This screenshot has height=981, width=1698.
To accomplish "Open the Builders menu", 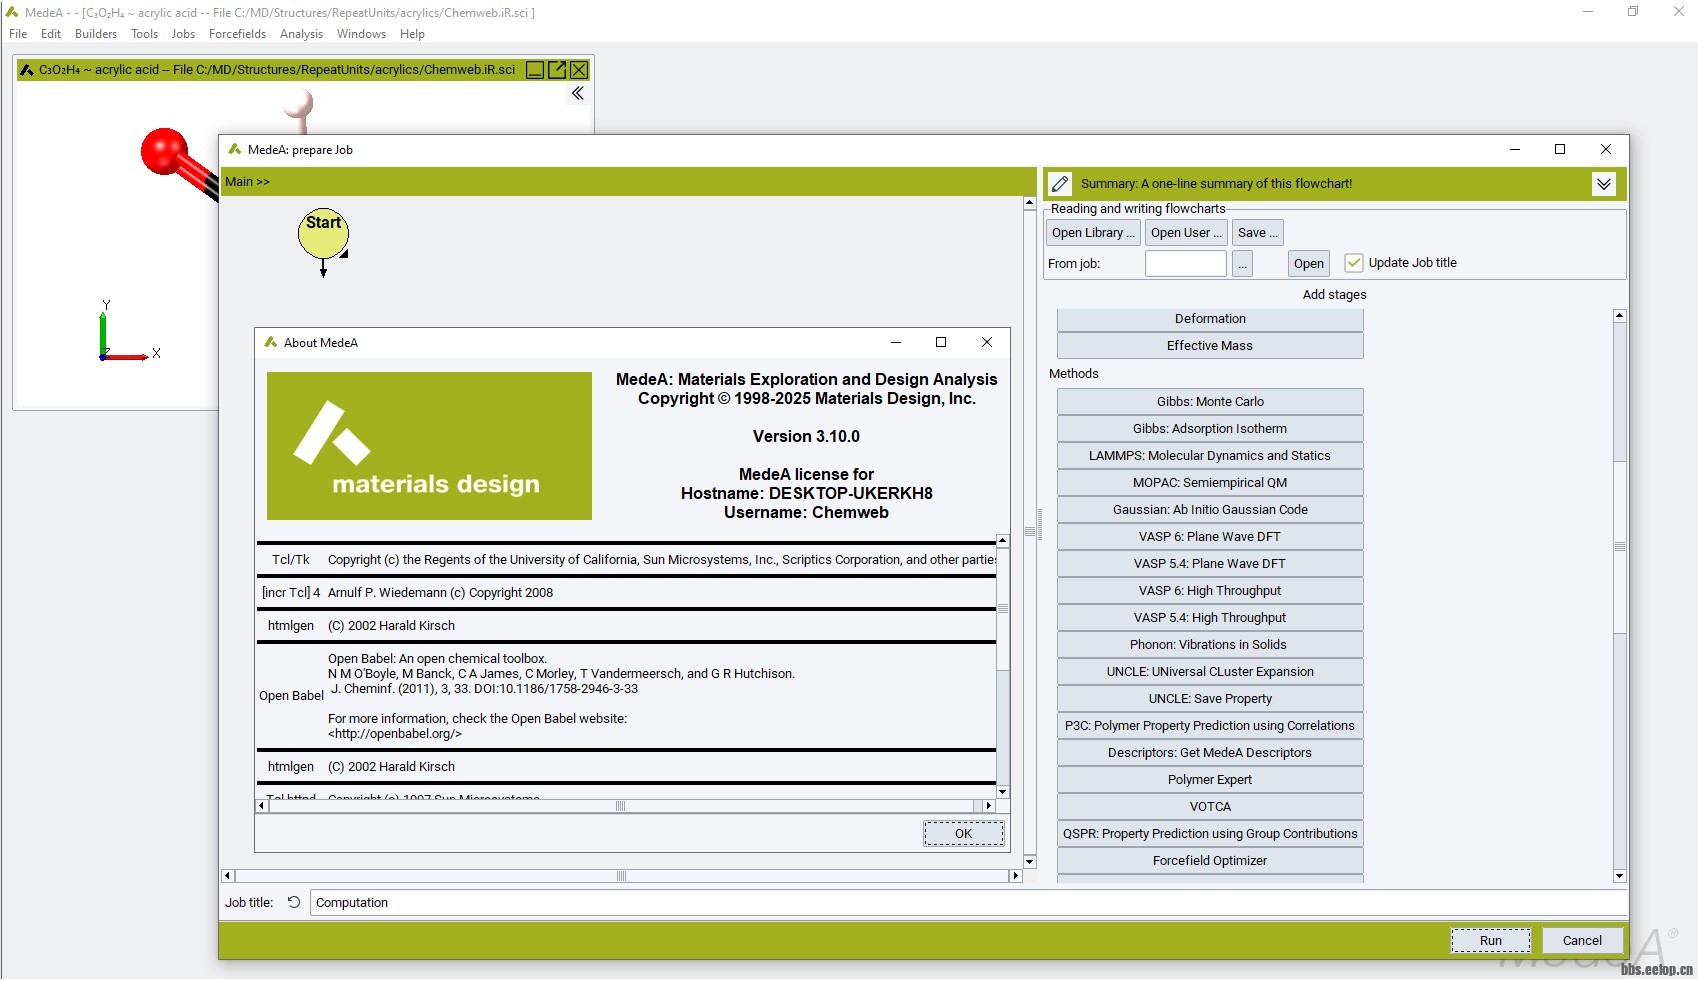I will coord(96,34).
